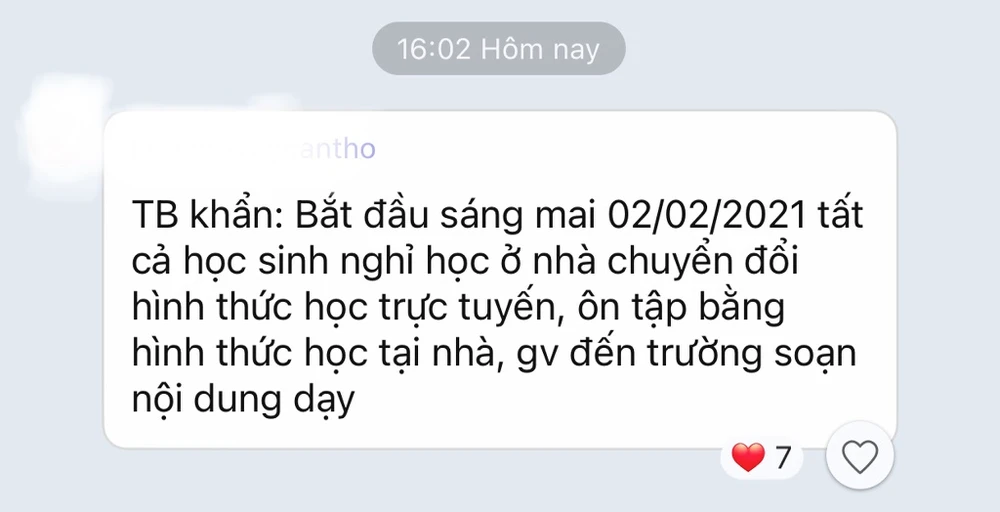Select the 'TB khẩn' message bubble

pos(500,279)
